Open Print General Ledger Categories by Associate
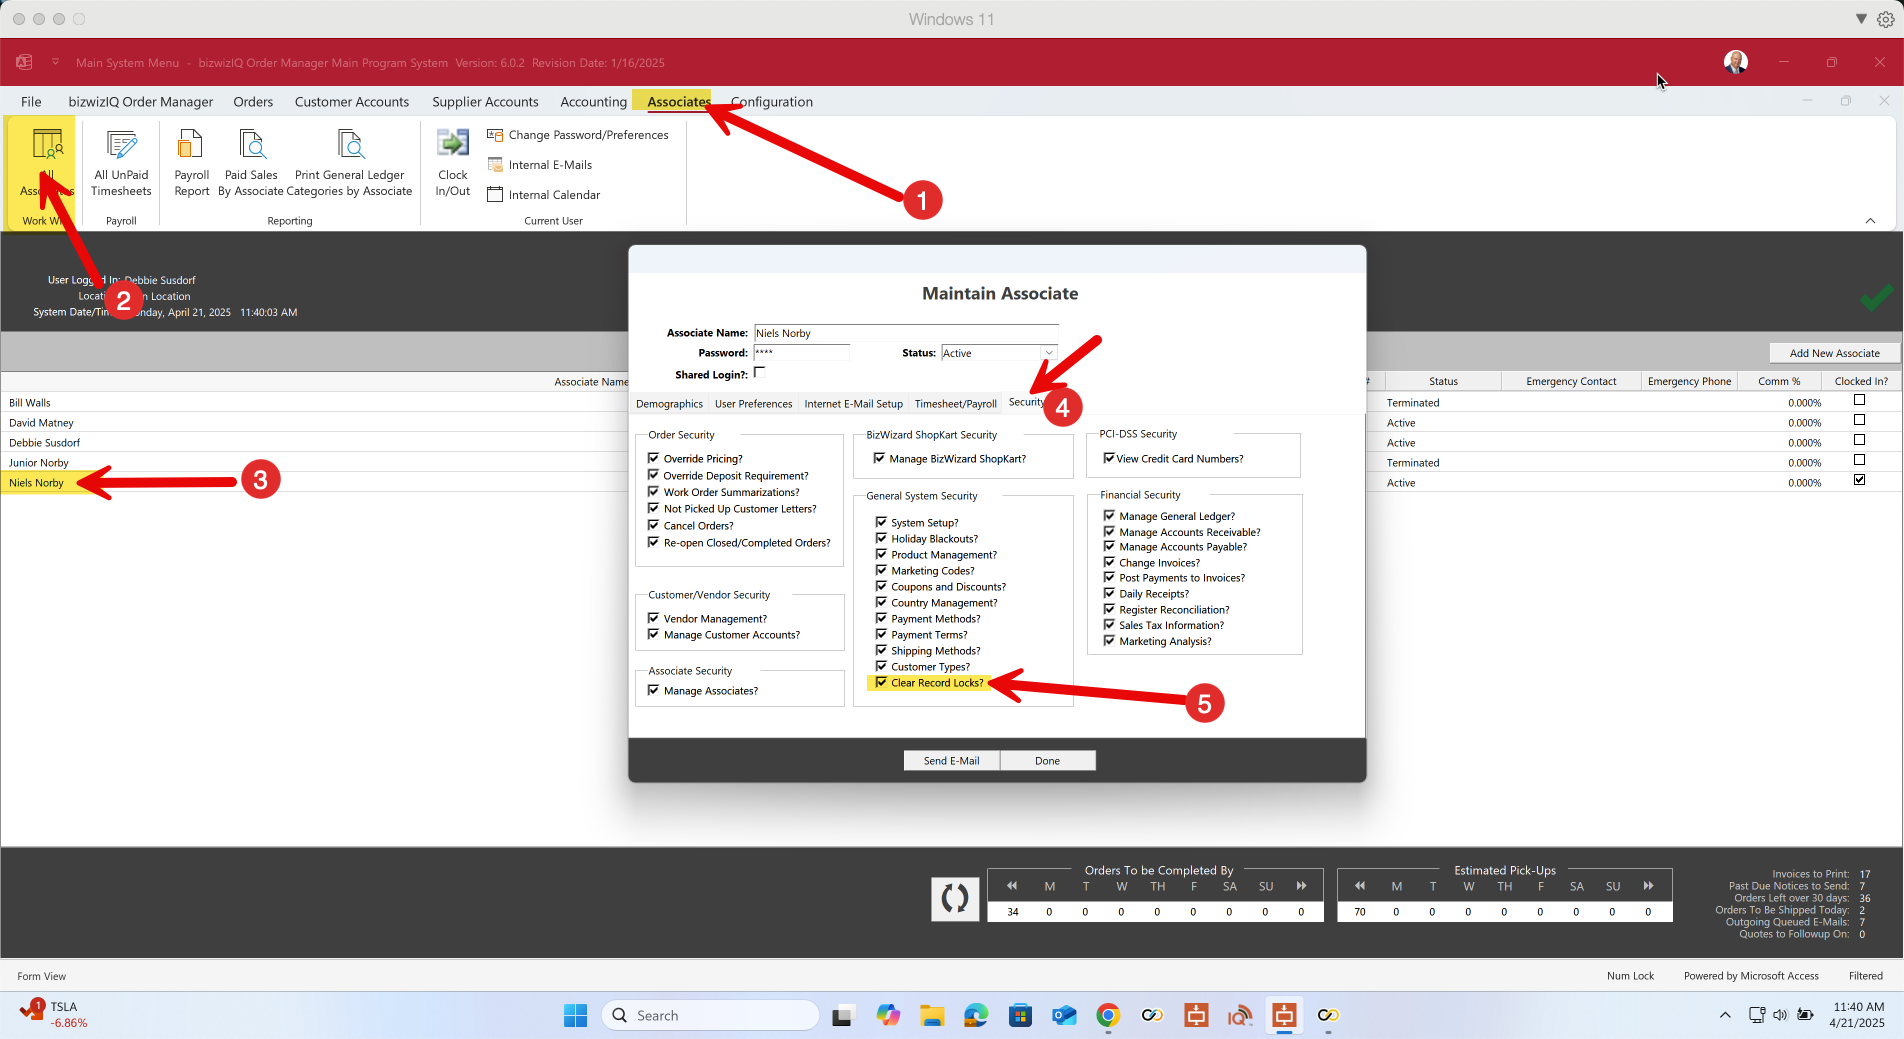 (x=350, y=163)
